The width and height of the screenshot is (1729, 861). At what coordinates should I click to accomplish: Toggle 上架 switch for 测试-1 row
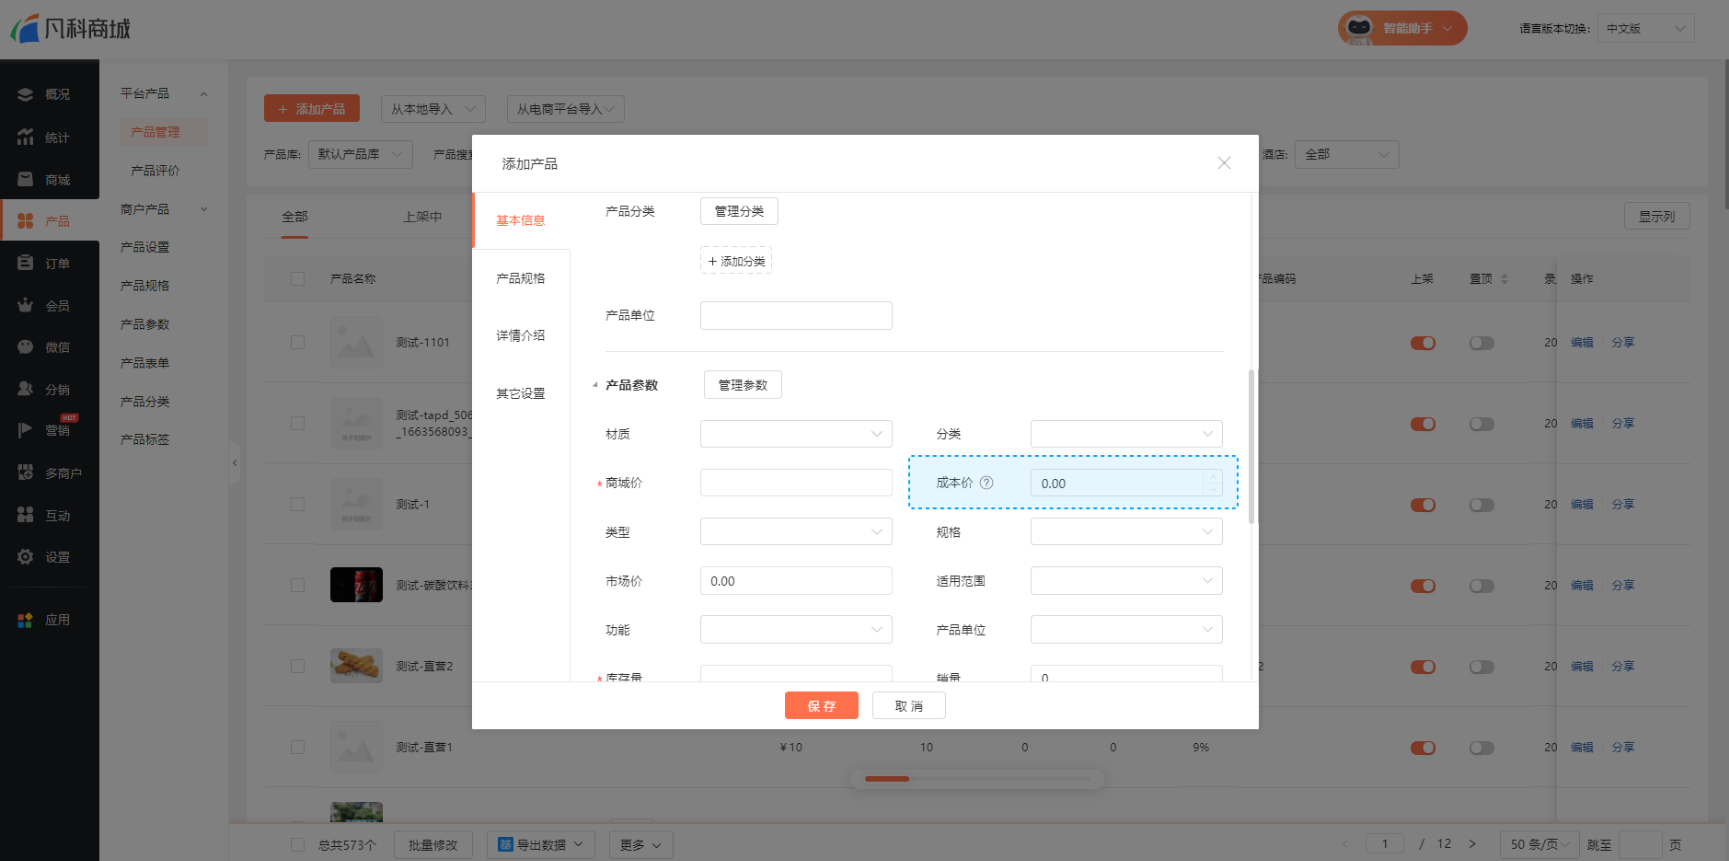click(x=1423, y=505)
